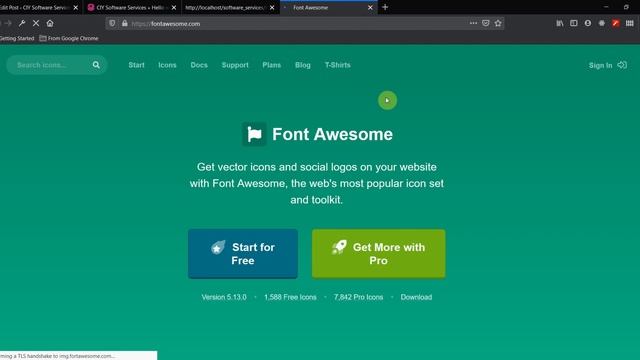Click the Download link
The width and height of the screenshot is (640, 360).
coord(416,297)
